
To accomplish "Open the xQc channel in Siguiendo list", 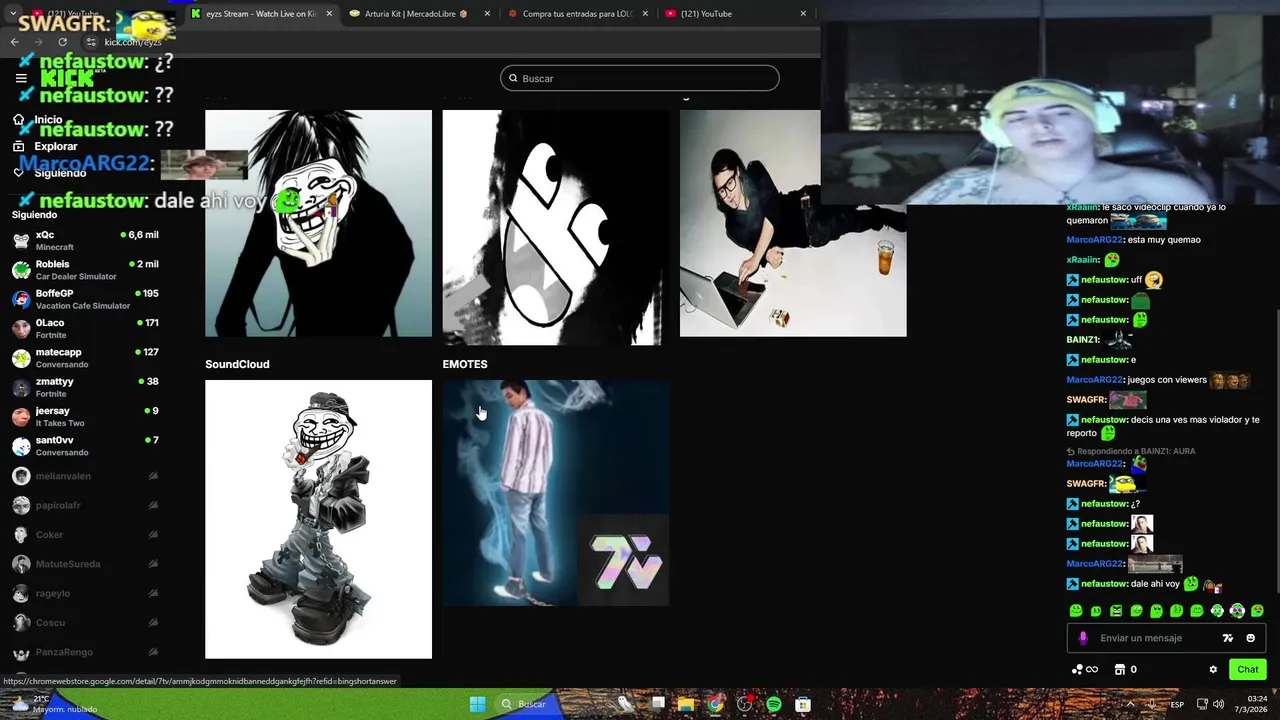I will [85, 240].
